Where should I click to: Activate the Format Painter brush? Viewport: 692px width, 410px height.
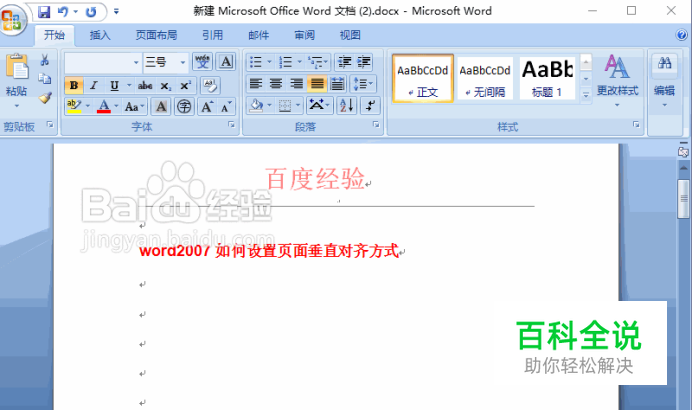tap(45, 98)
